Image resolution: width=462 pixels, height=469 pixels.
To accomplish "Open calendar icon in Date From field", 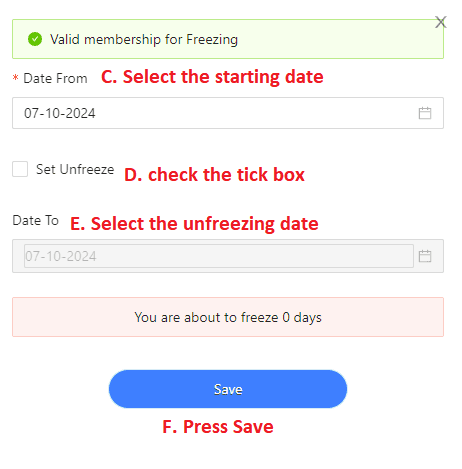I will [x=425, y=113].
